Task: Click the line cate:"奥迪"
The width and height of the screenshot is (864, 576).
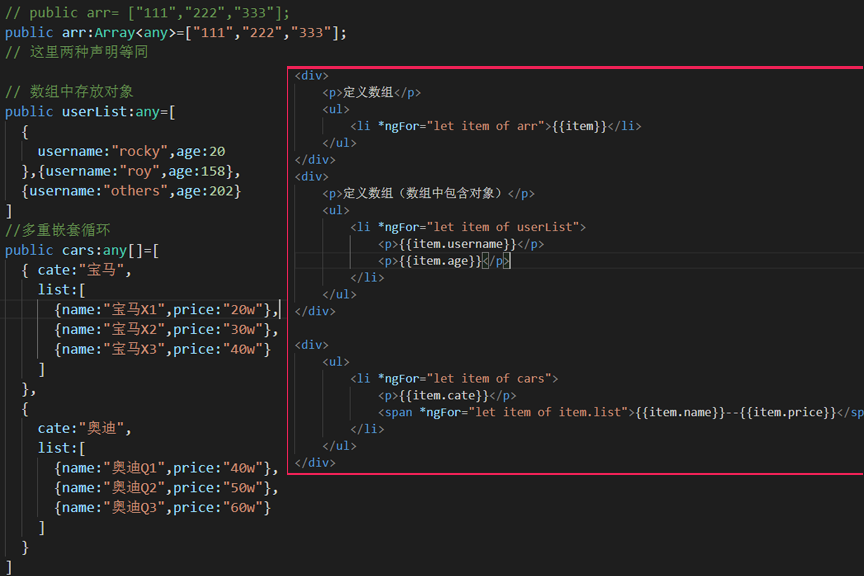Action: tap(84, 428)
